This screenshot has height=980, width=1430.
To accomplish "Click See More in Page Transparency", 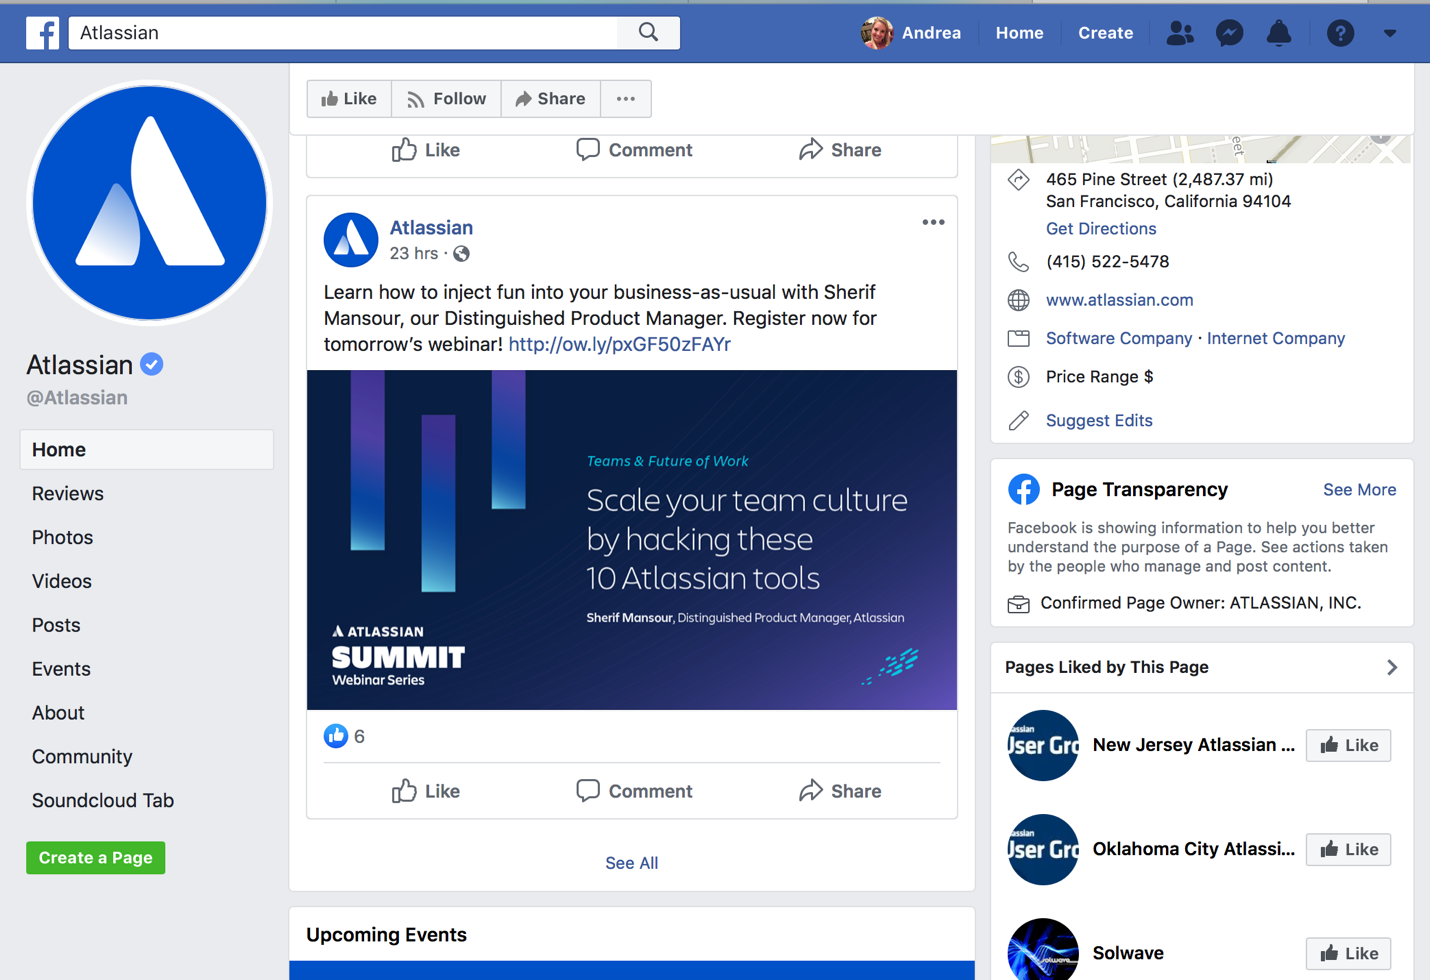I will pos(1359,490).
